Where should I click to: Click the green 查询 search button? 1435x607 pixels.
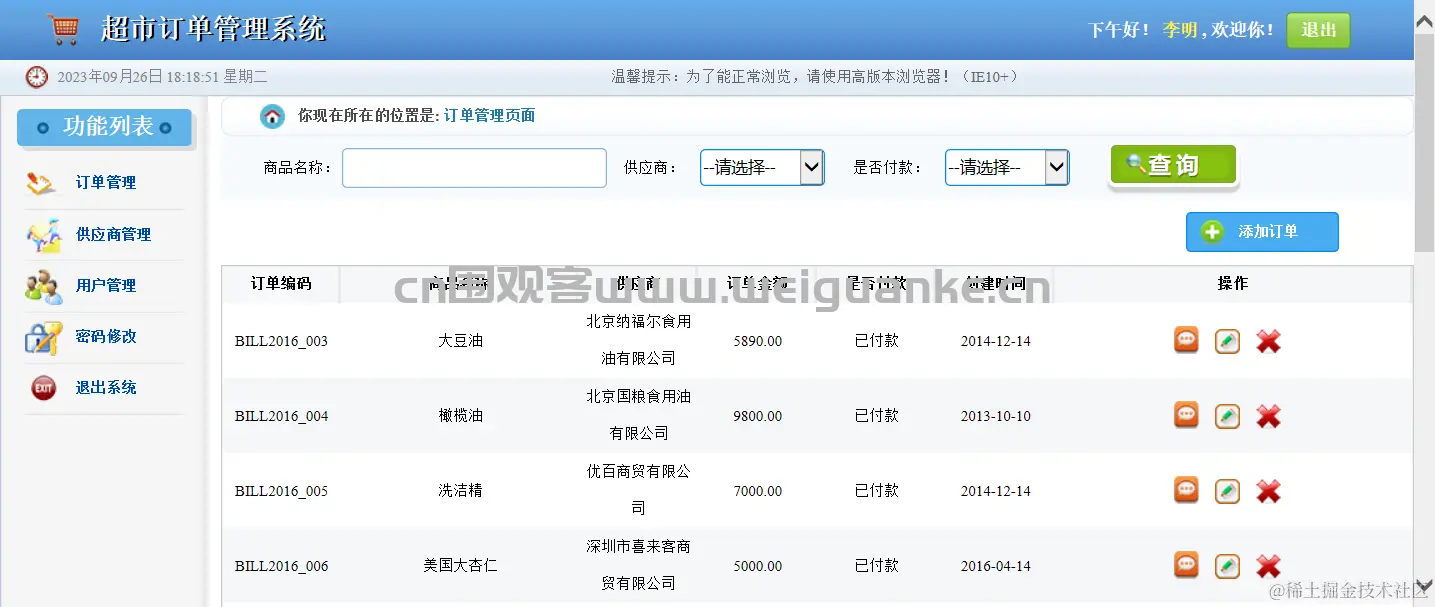(x=1173, y=166)
